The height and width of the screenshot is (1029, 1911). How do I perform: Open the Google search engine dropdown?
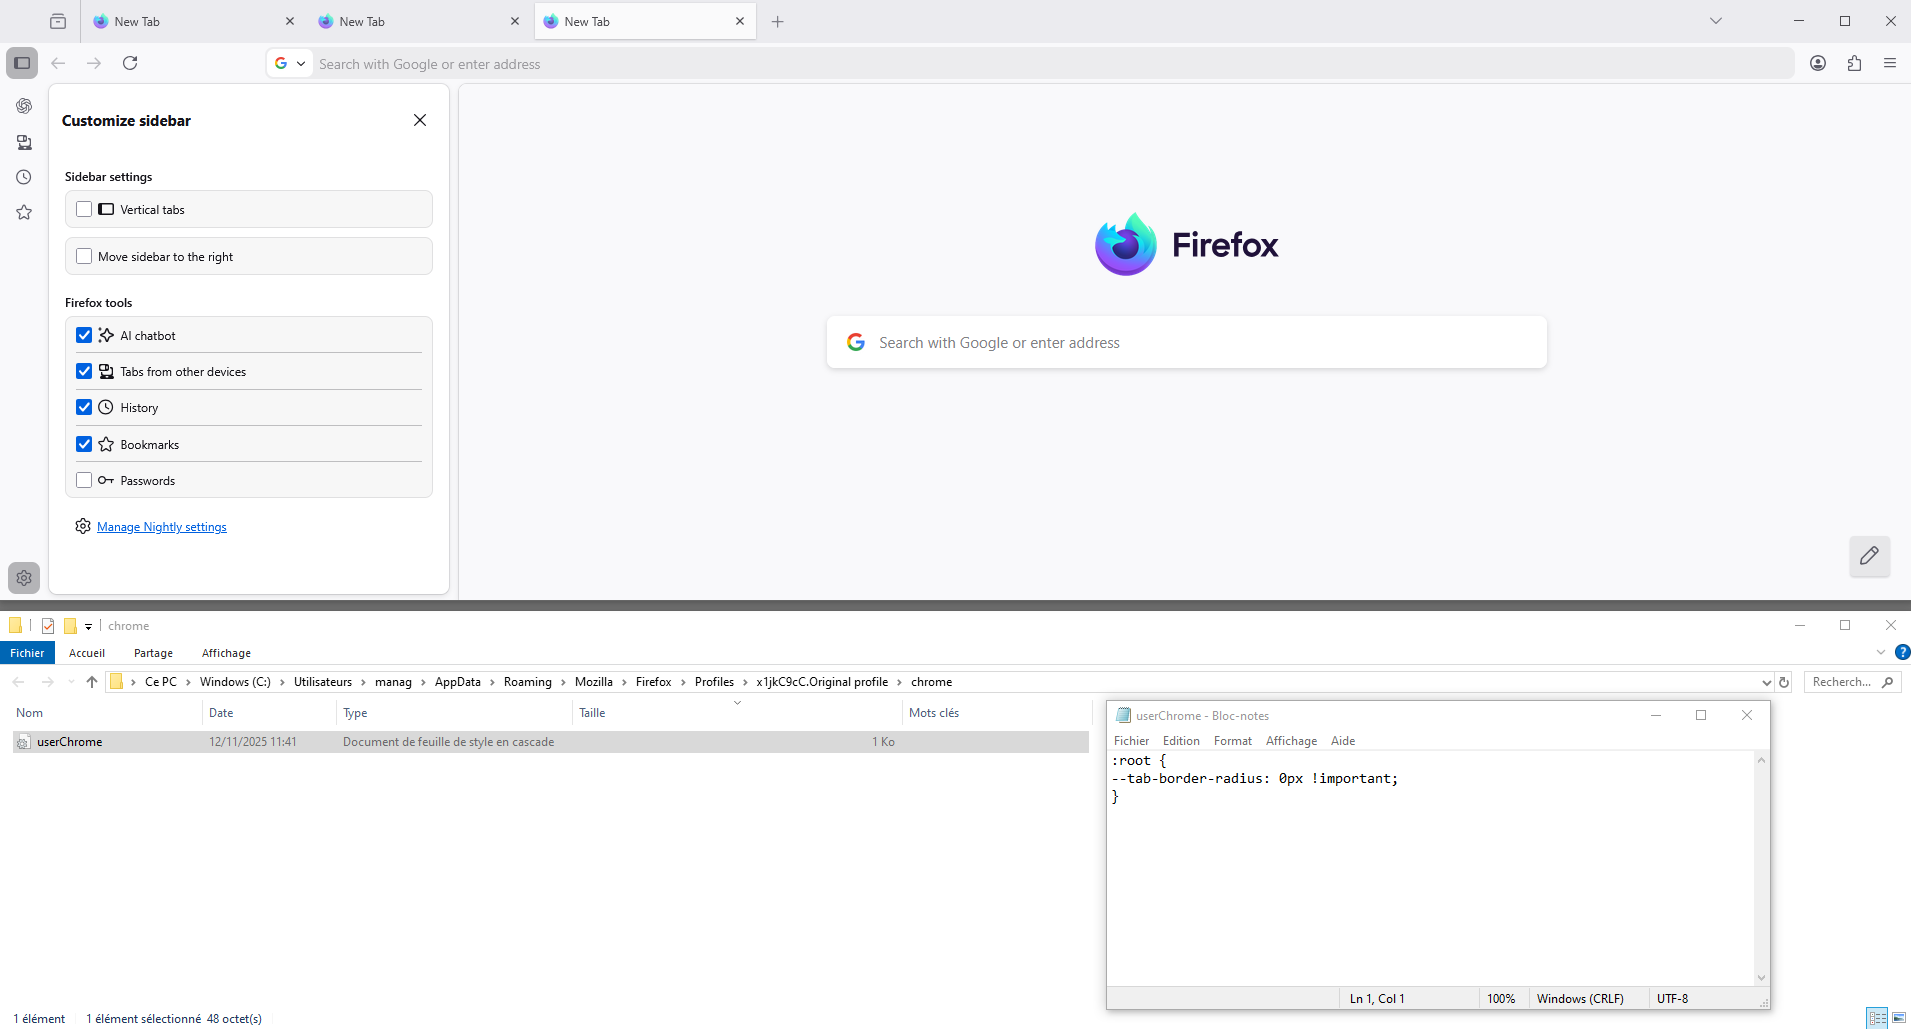290,63
